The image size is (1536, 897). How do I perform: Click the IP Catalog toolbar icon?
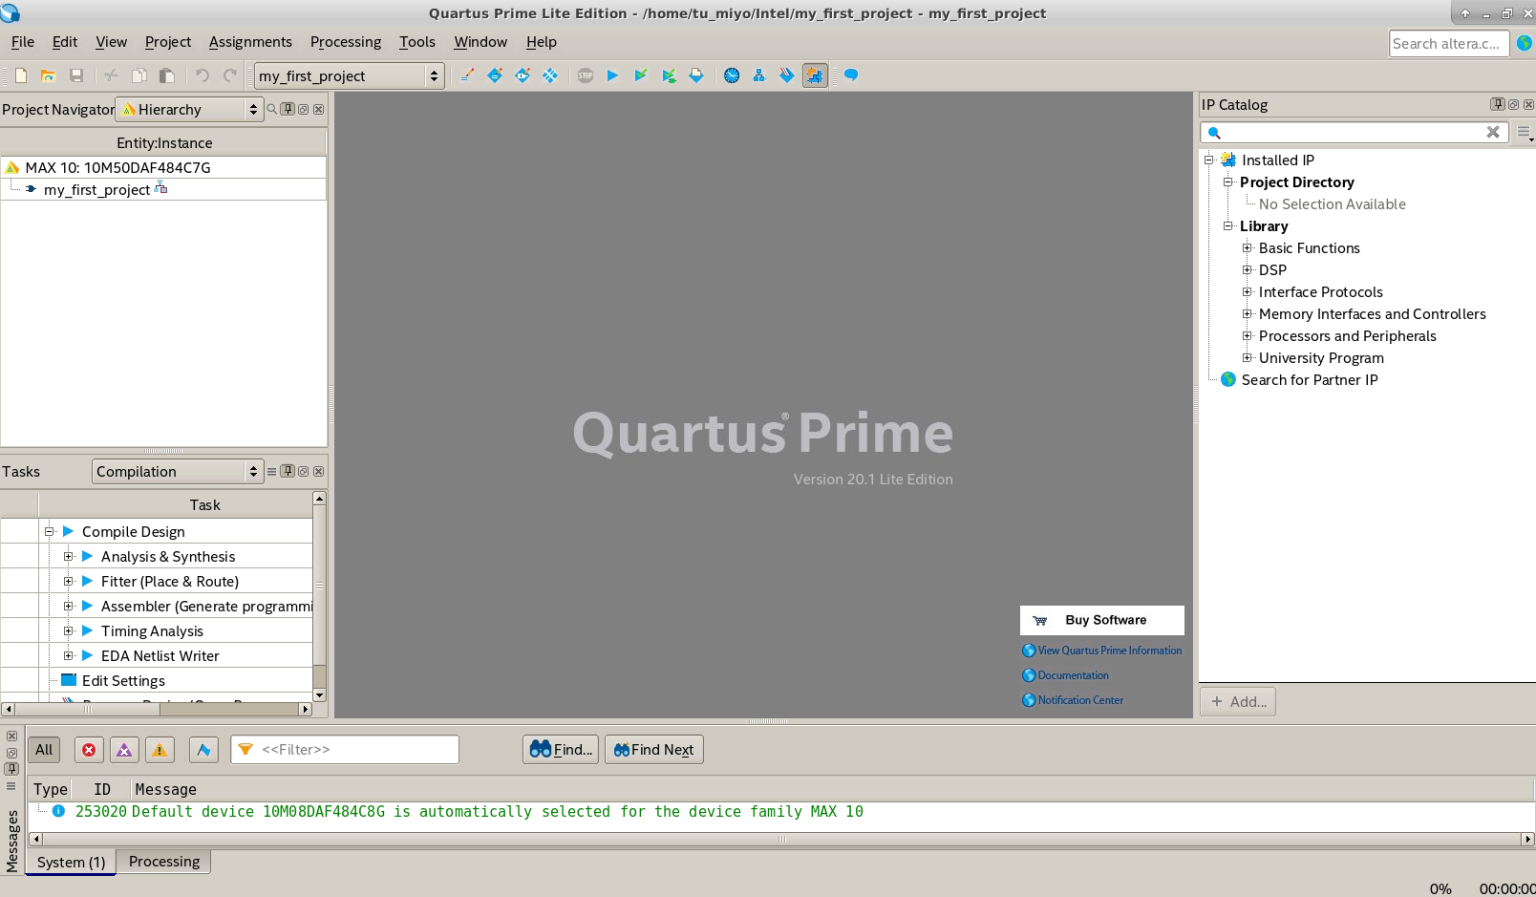pos(815,76)
